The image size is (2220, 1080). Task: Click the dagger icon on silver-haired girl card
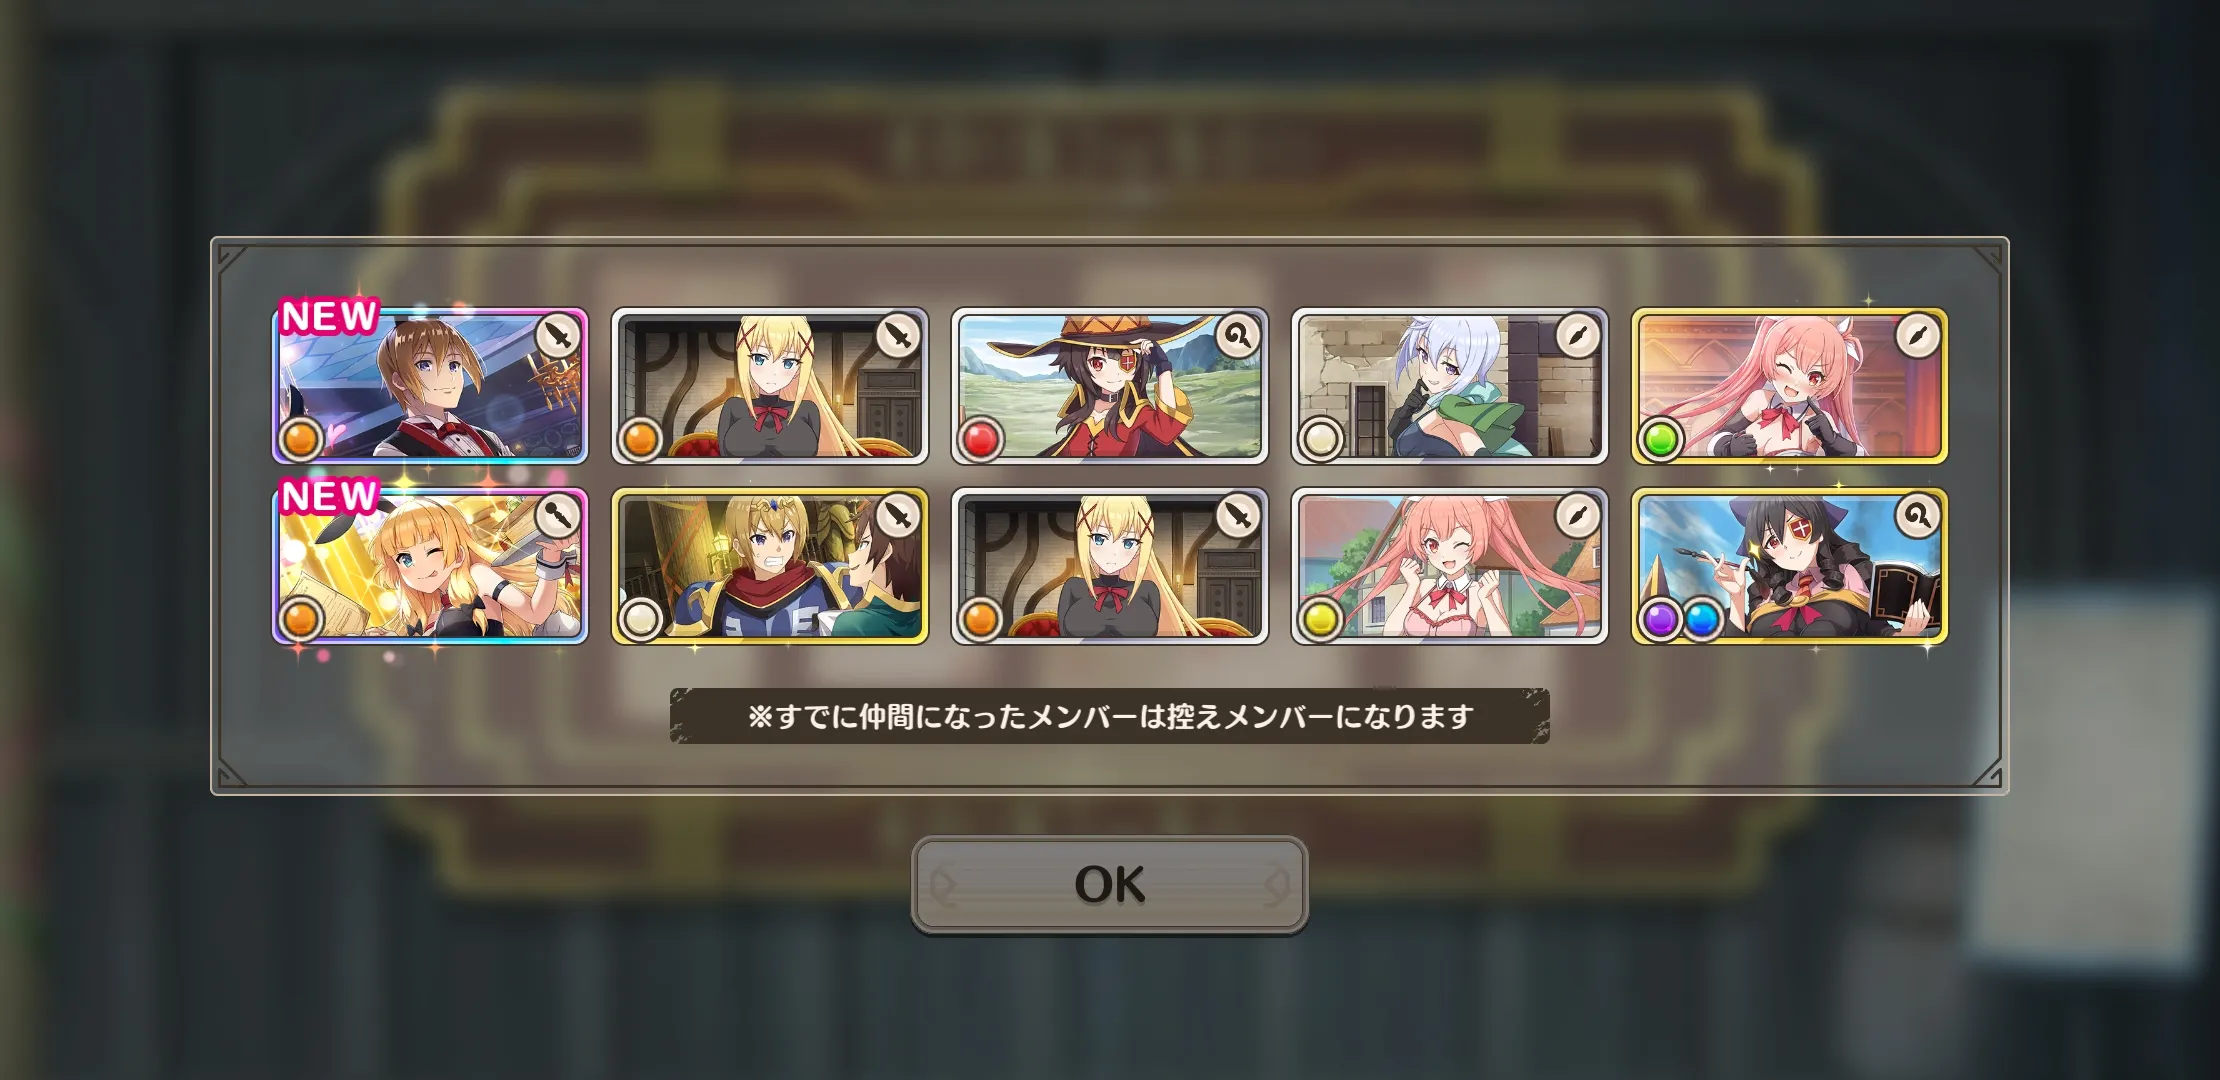click(1578, 338)
